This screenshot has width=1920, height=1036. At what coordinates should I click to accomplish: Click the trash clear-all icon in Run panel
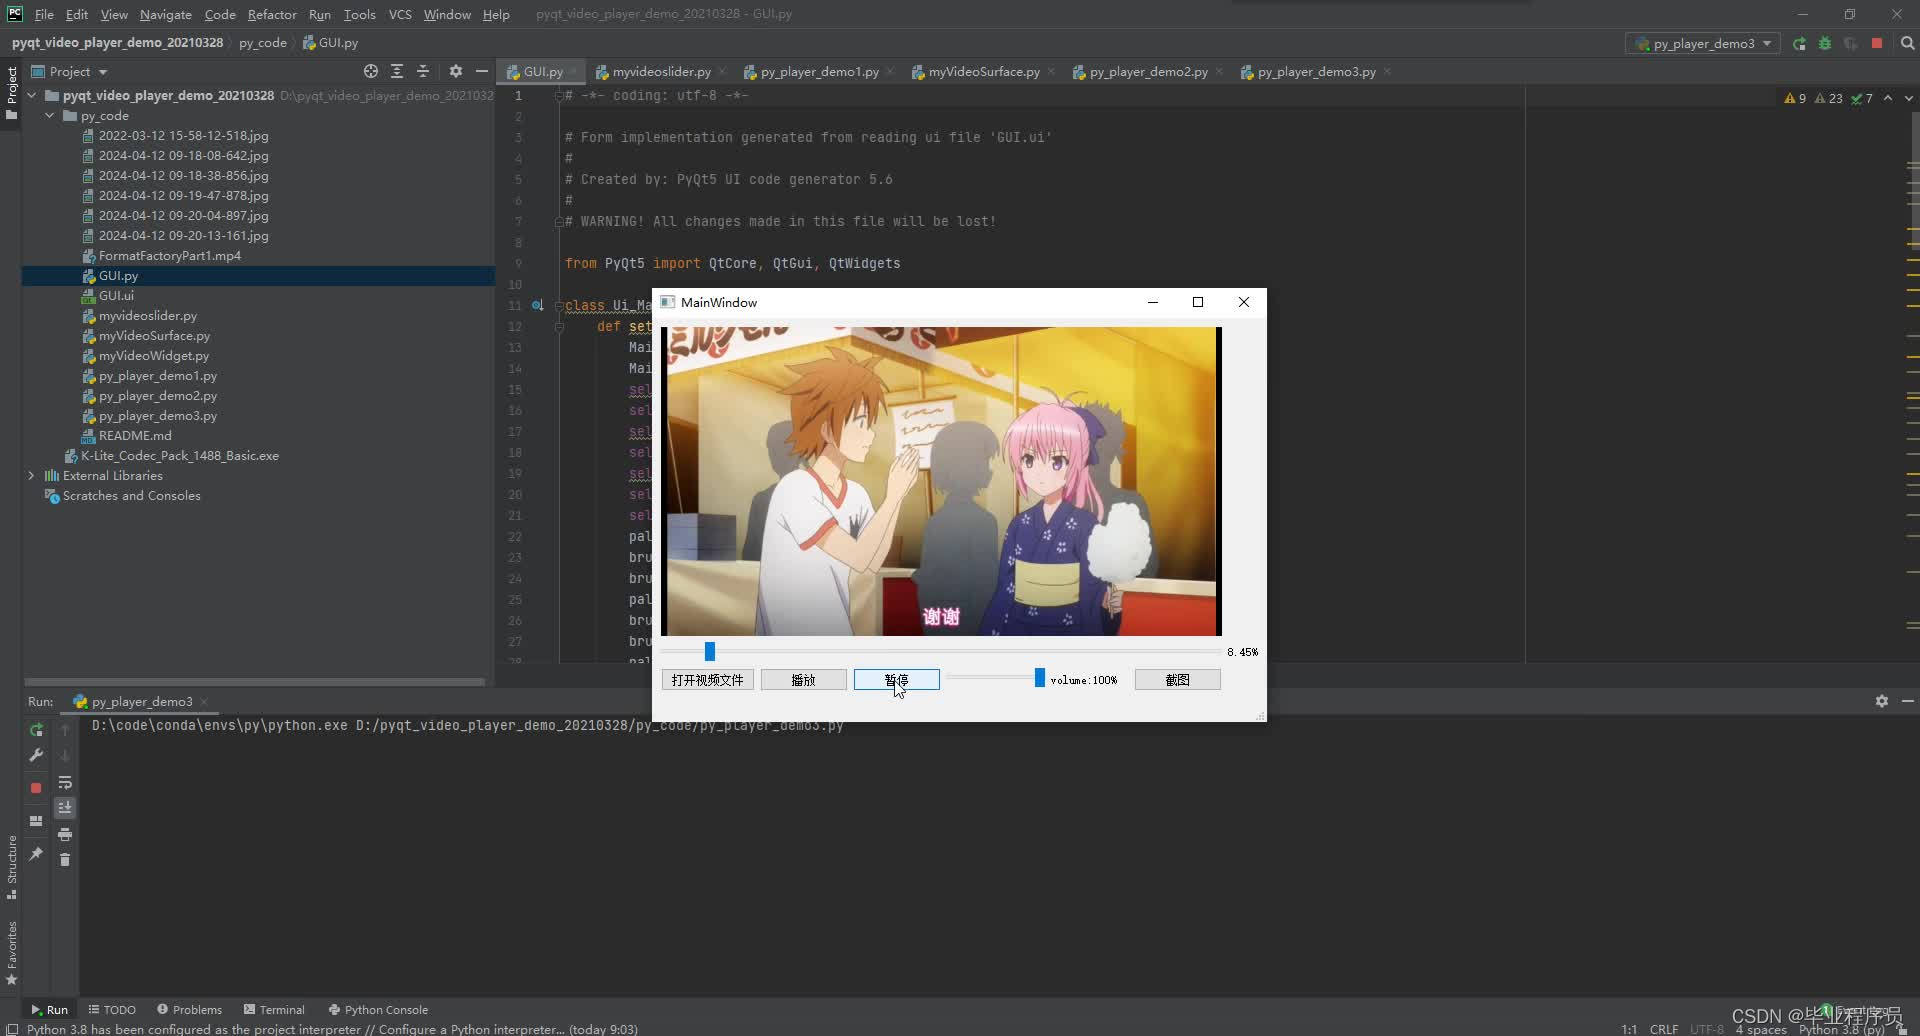click(65, 859)
